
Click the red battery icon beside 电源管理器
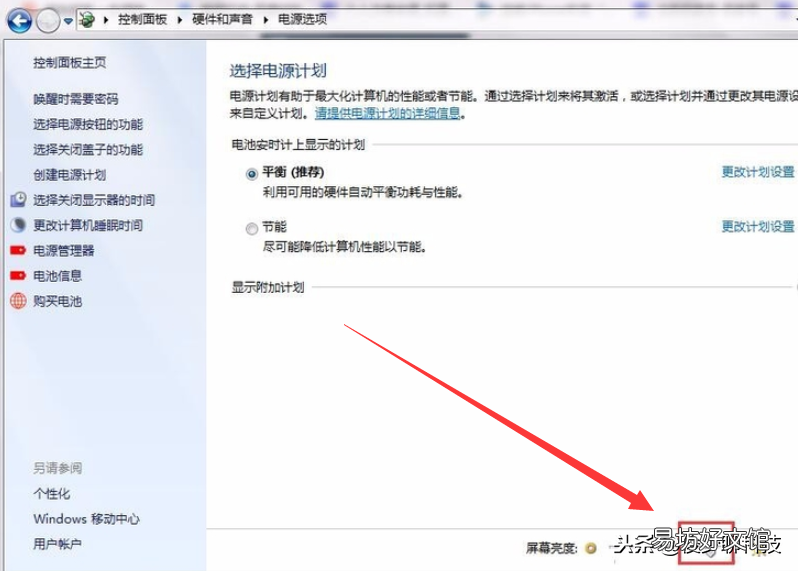[x=18, y=250]
